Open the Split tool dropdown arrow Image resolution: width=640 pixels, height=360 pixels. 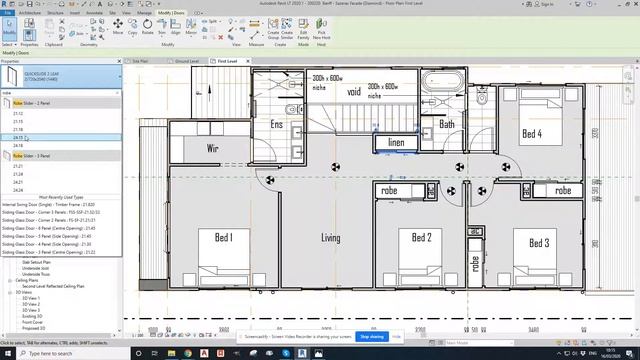[x=220, y=21]
